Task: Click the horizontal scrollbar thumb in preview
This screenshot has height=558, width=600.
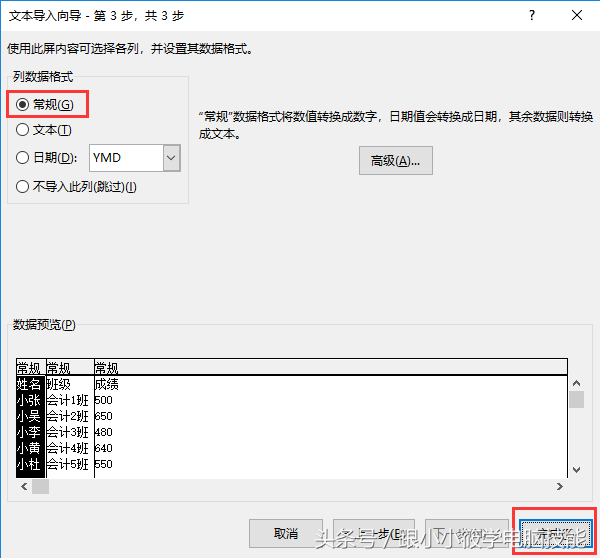Action: [40, 486]
